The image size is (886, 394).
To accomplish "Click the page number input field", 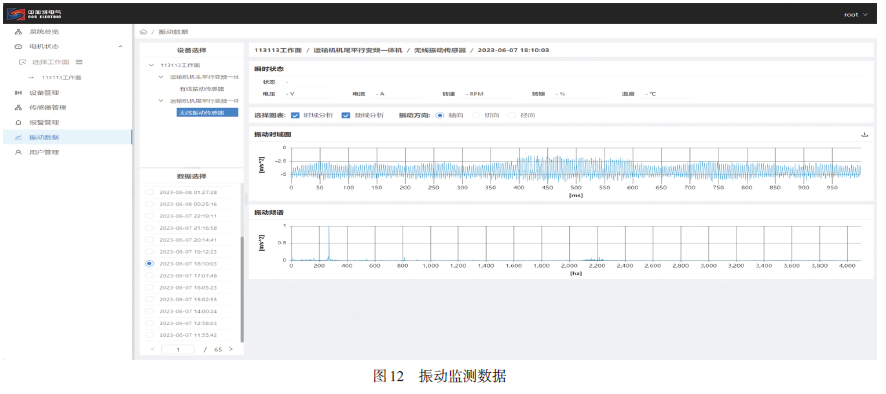I will point(177,349).
